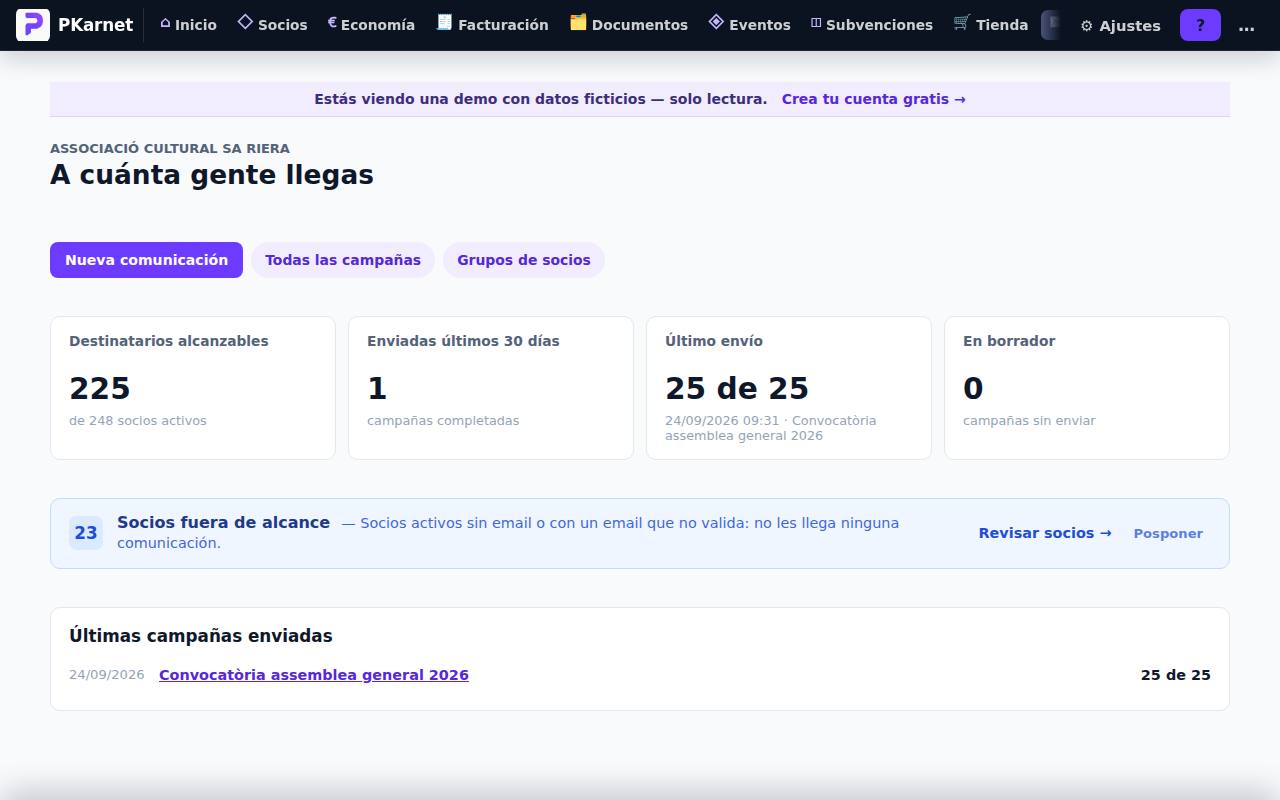The height and width of the screenshot is (800, 1280).
Task: Click the 23 badge on the alert
Action: (x=86, y=533)
